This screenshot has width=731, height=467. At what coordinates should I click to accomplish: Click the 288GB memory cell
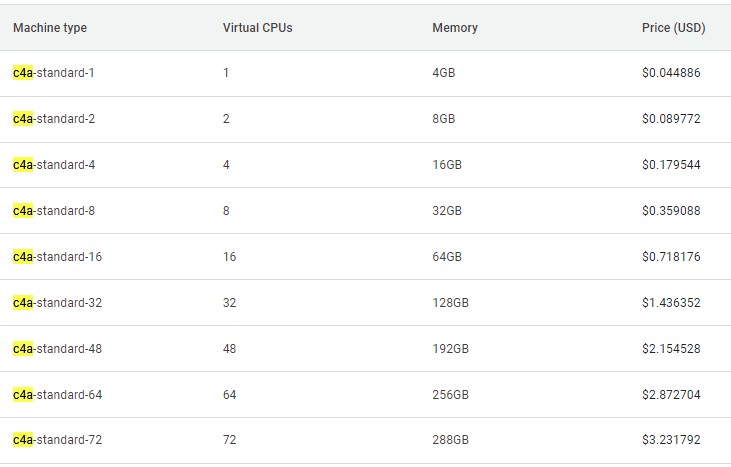click(x=450, y=441)
